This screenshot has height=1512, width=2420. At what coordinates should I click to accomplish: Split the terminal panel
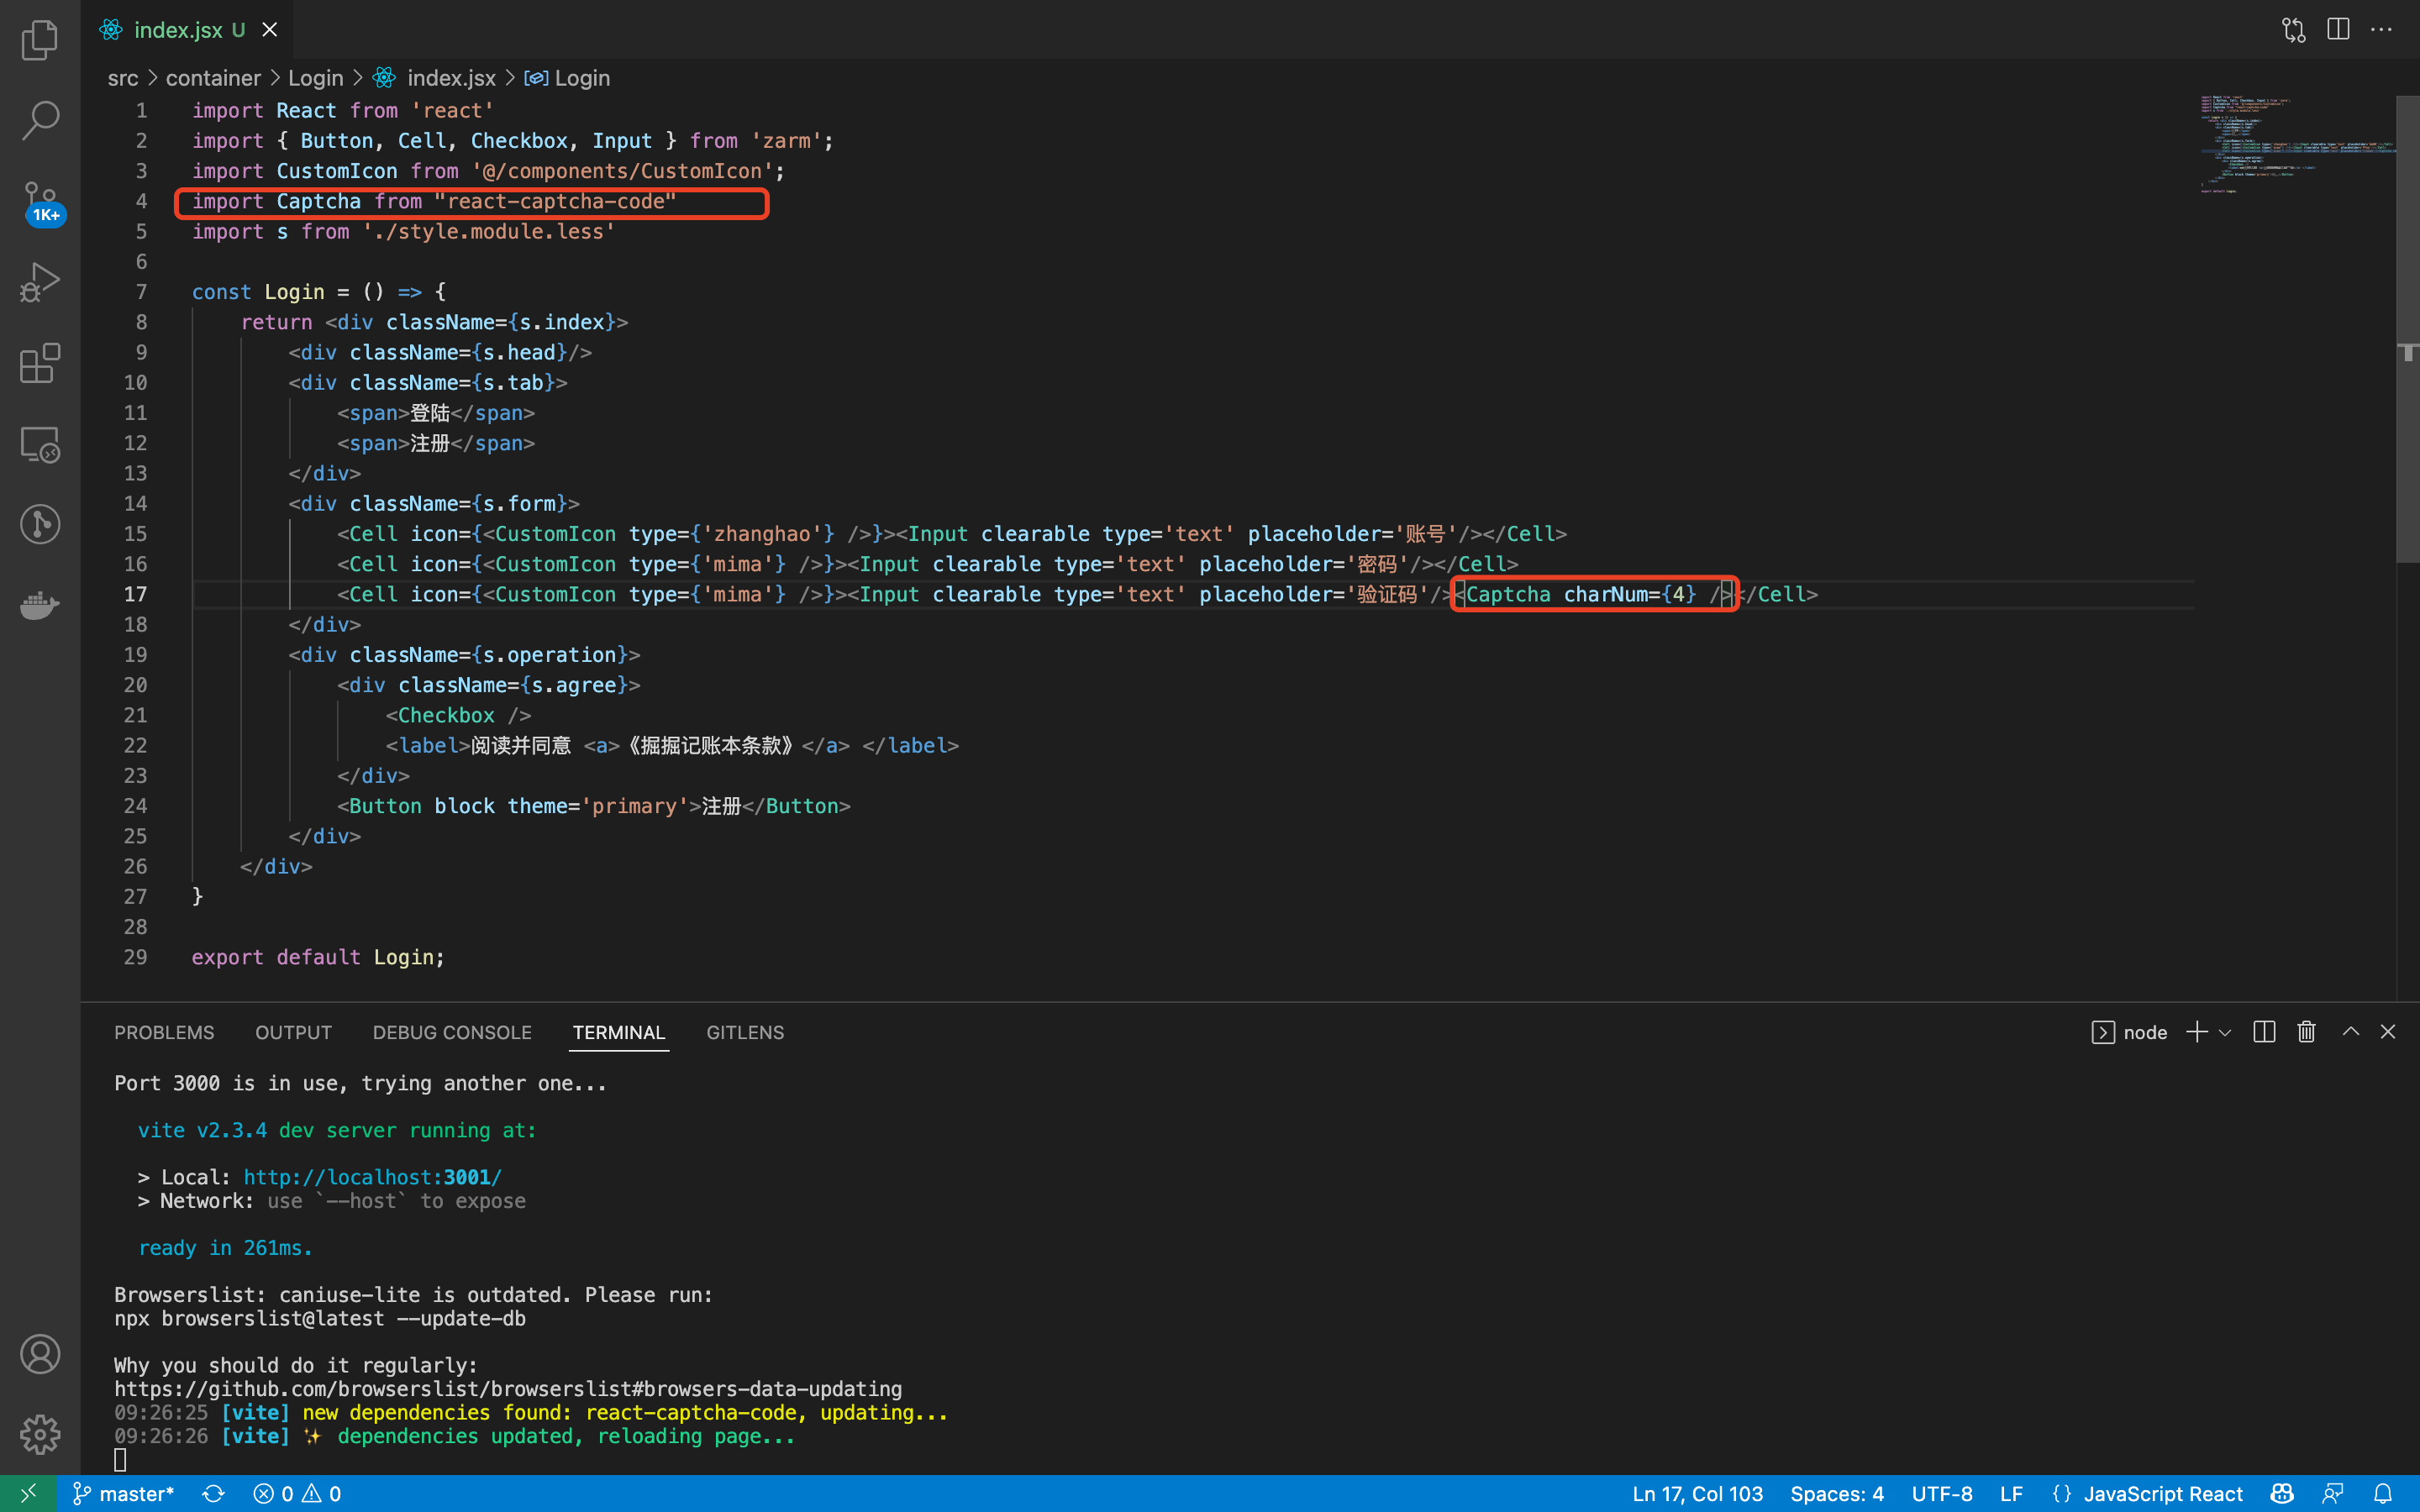2264,1032
